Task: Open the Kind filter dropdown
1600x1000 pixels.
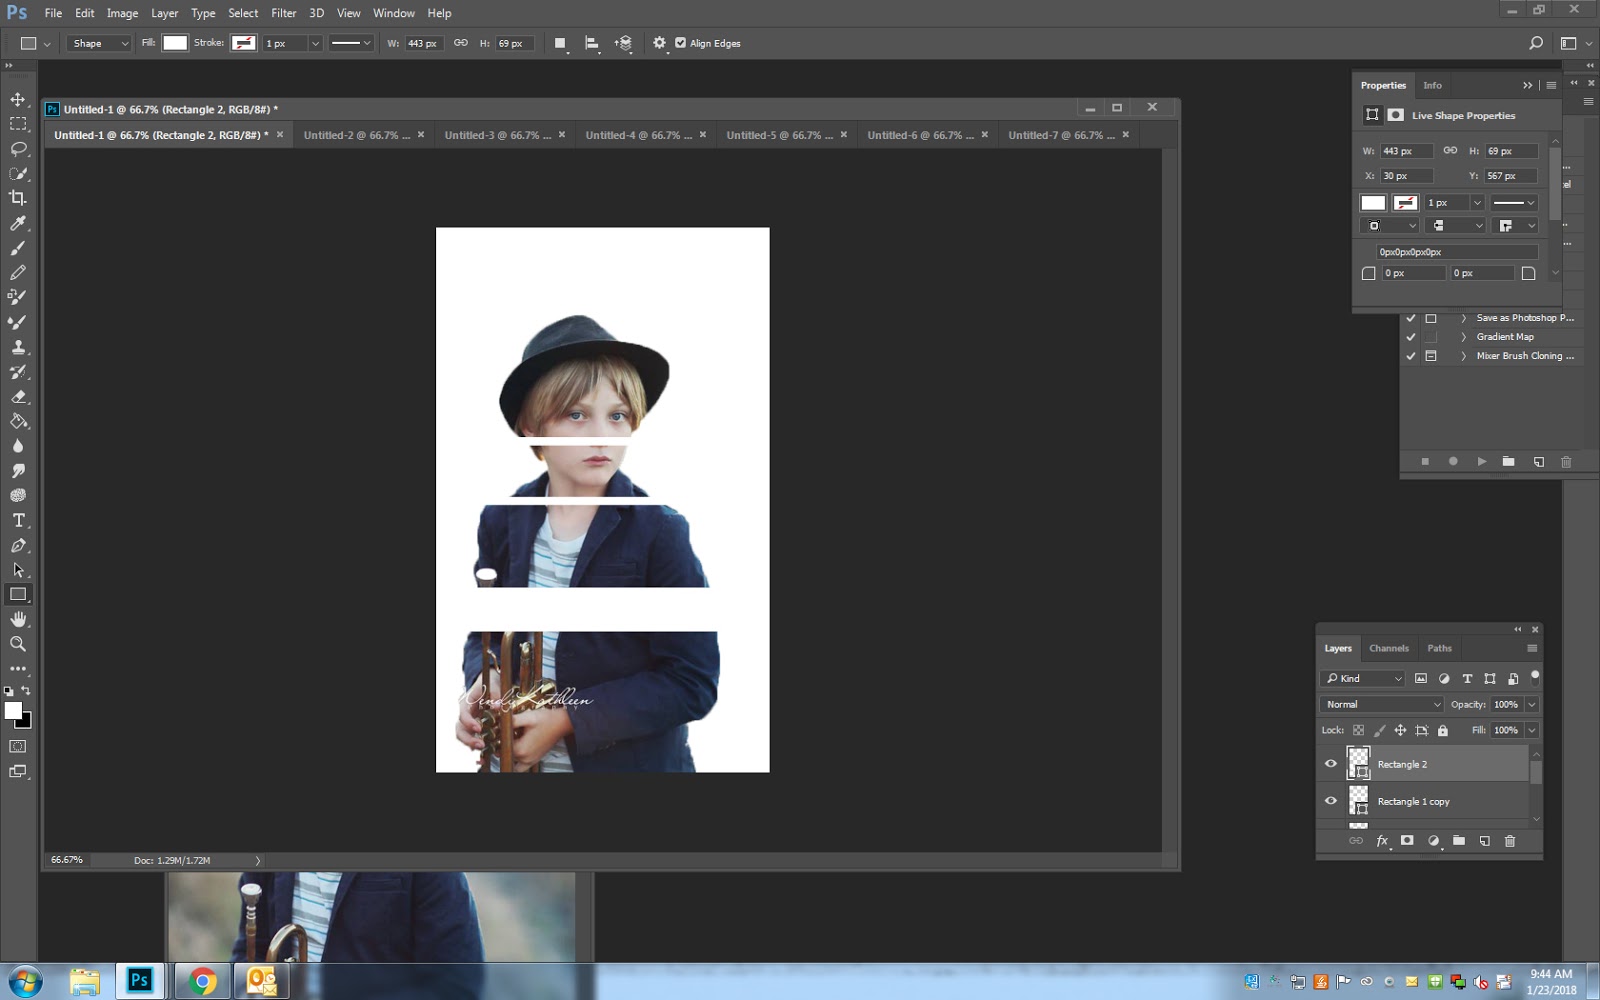Action: coord(1363,678)
